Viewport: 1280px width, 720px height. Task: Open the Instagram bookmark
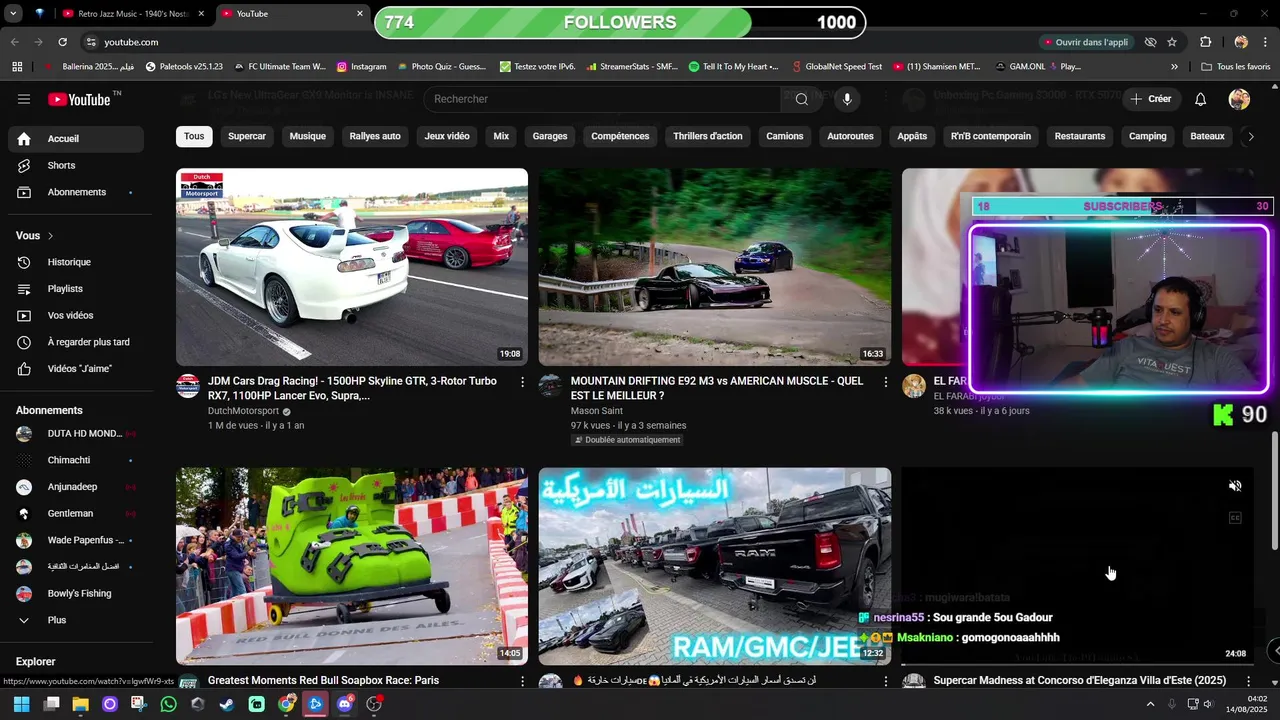362,67
